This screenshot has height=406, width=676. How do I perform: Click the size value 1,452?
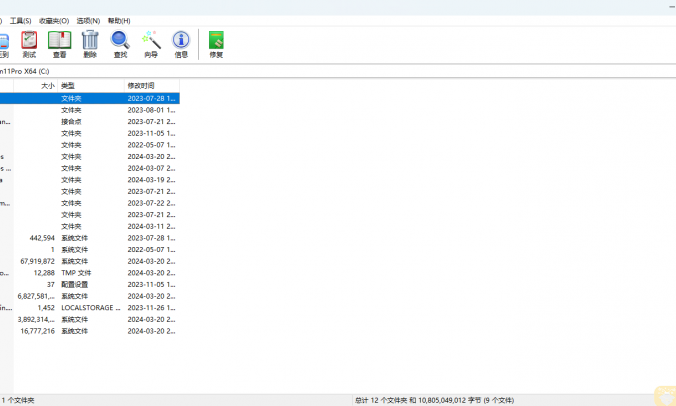tap(46, 308)
